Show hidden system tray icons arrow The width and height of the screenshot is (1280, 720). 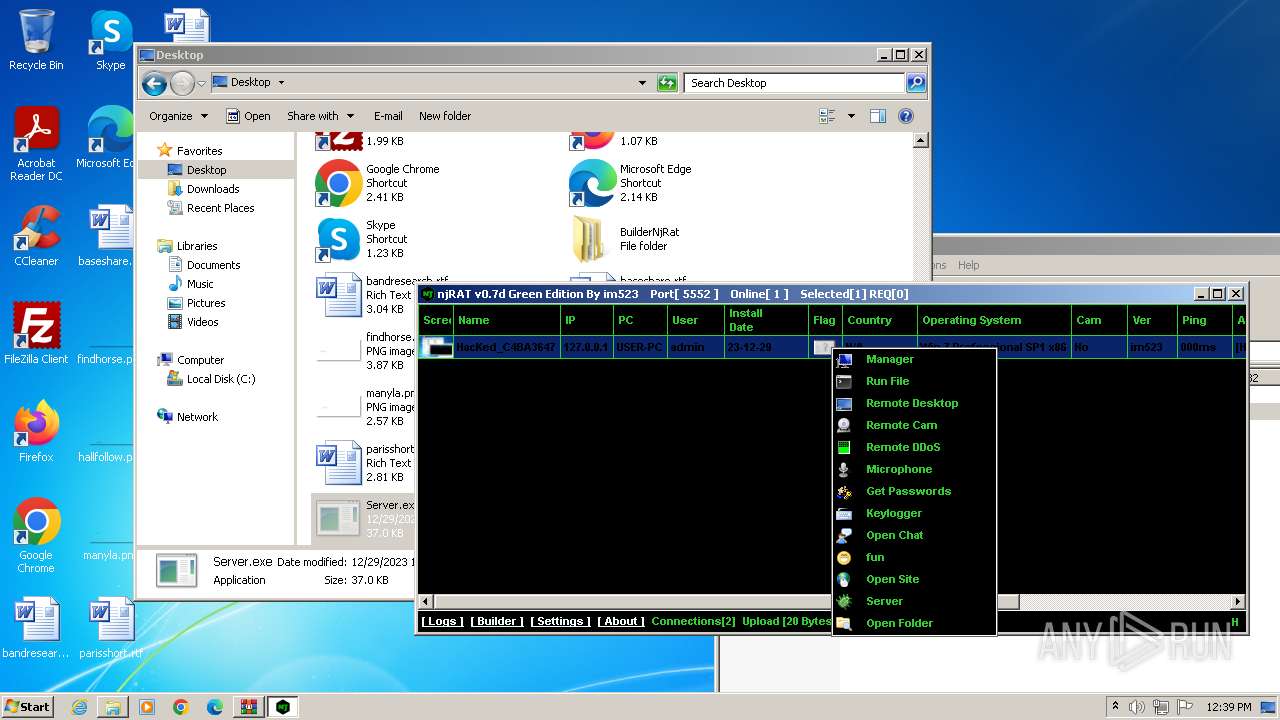click(1115, 706)
